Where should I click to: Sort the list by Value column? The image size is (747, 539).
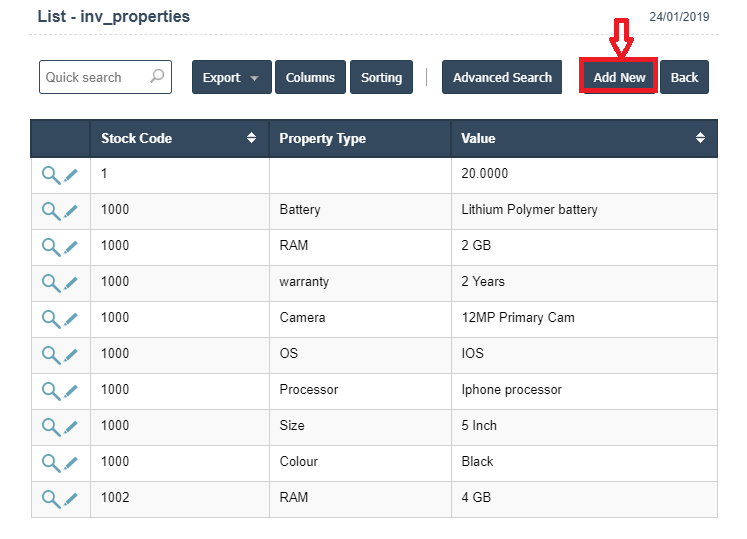pos(701,139)
